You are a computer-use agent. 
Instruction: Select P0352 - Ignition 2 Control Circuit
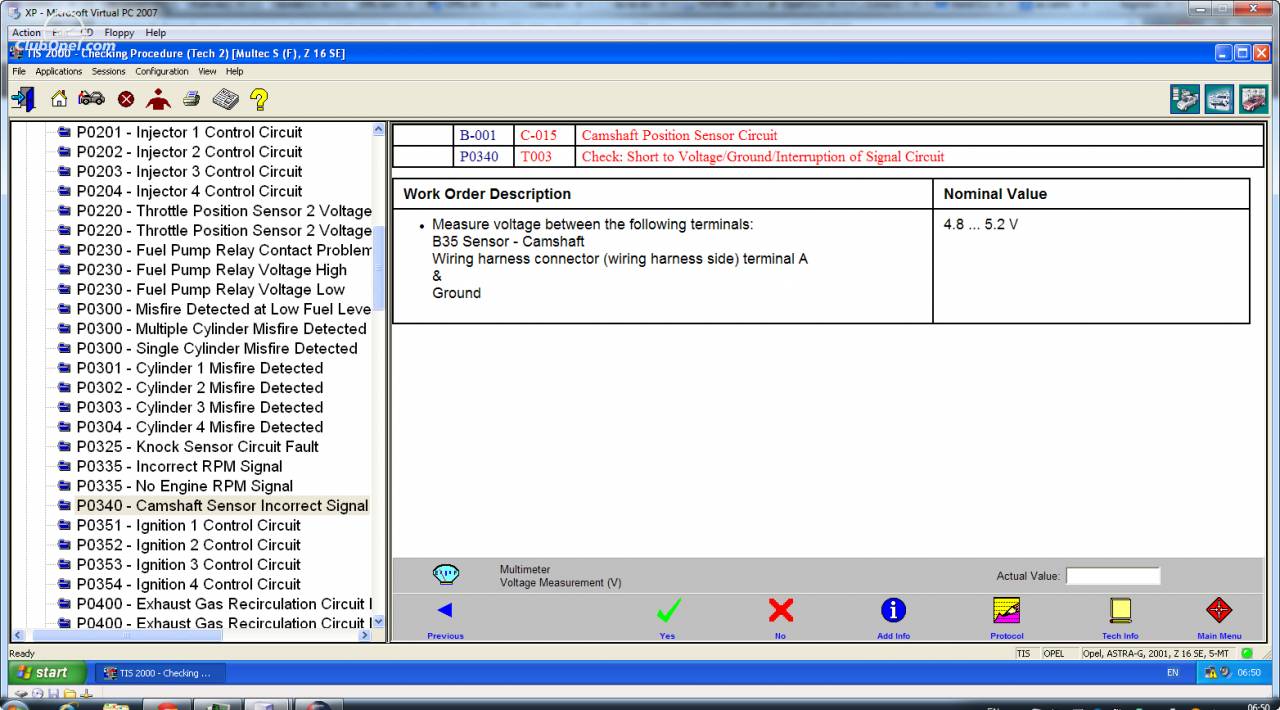189,545
